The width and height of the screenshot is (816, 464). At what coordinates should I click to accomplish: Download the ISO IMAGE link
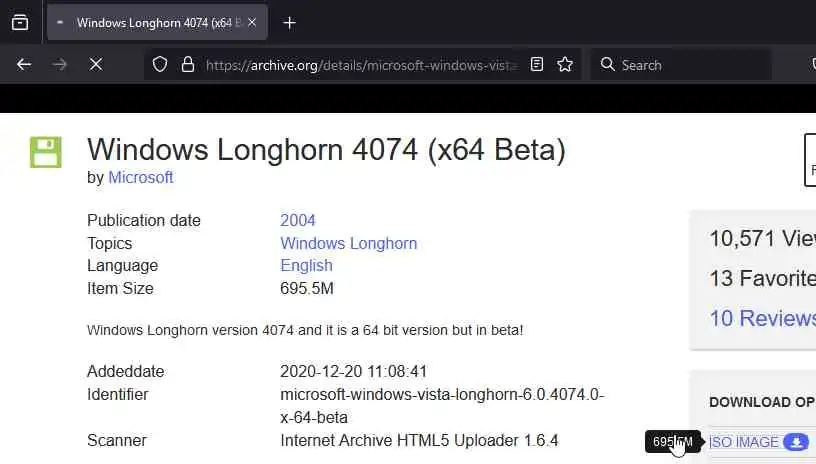coord(744,442)
